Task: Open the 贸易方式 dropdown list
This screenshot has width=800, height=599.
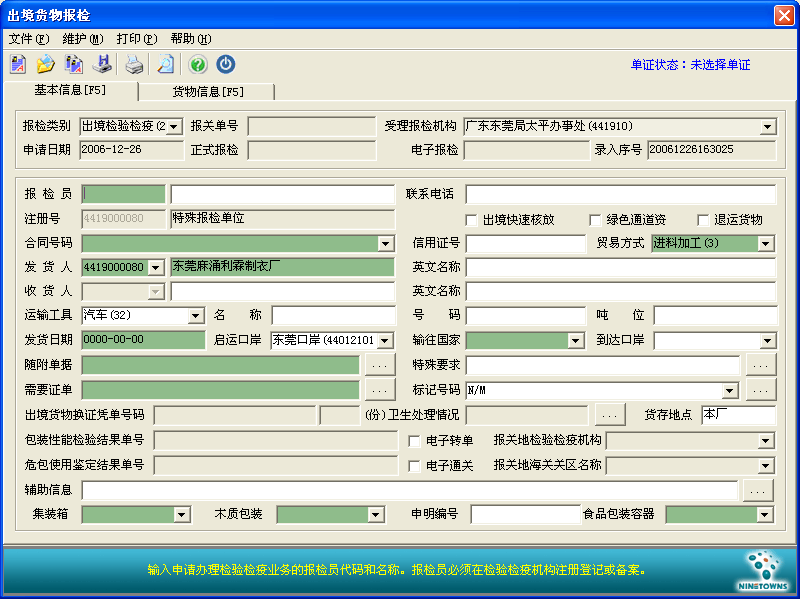Action: (765, 244)
